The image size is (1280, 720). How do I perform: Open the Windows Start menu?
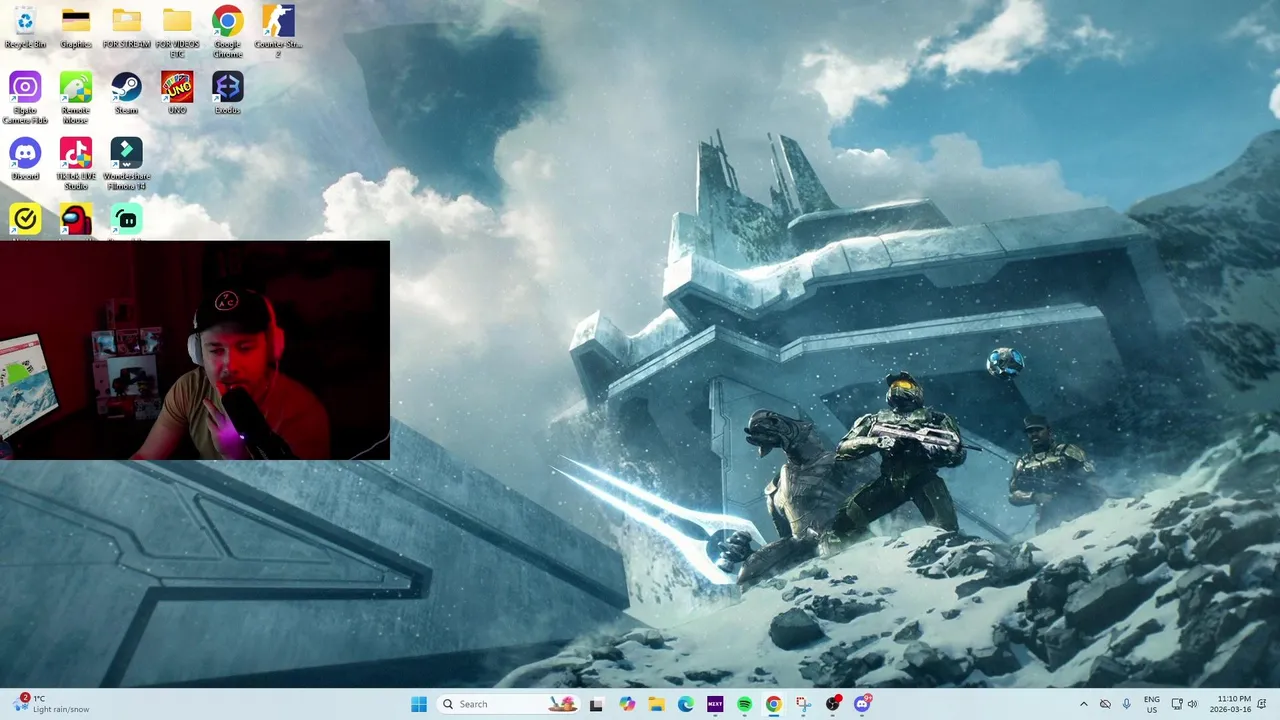coord(419,704)
